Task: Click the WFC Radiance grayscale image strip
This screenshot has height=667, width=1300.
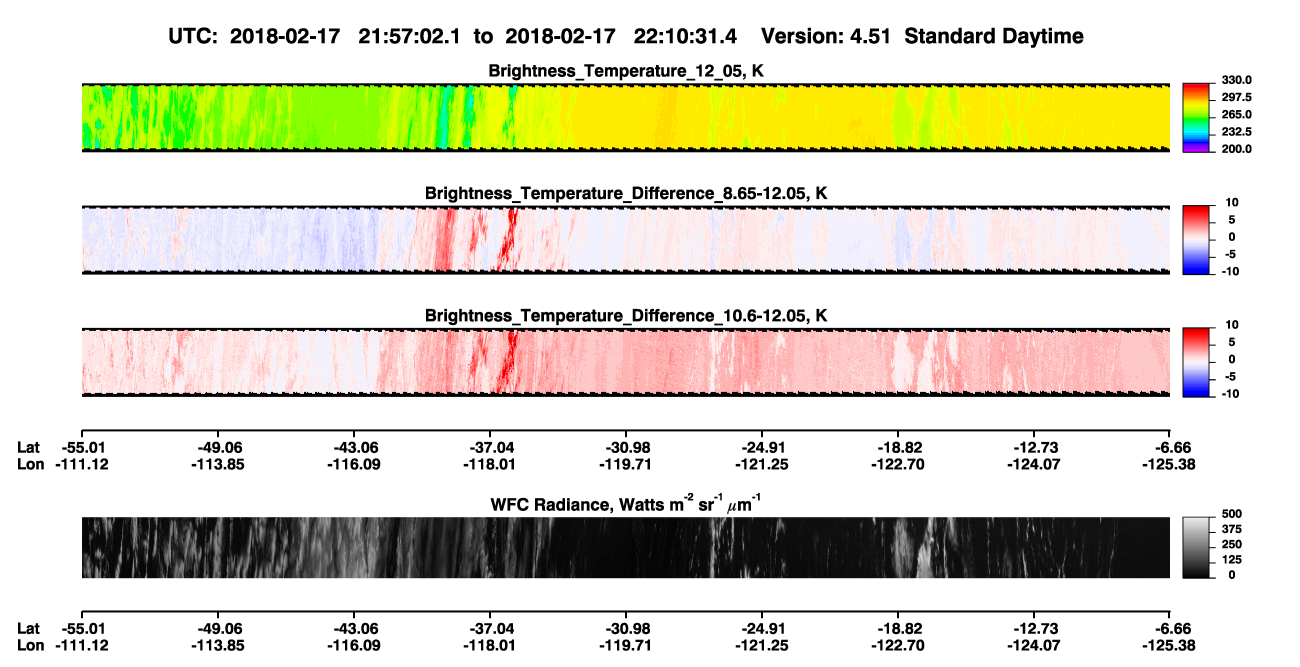Action: 625,548
